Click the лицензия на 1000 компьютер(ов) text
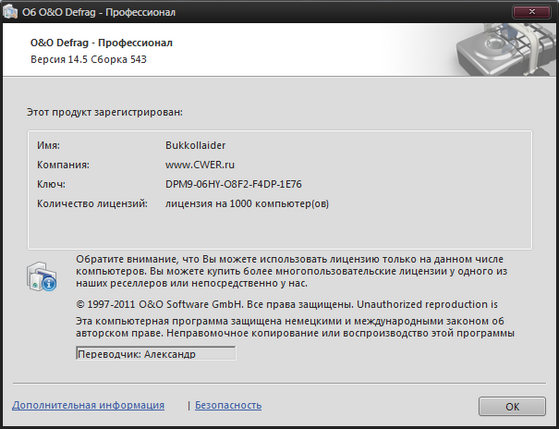The image size is (559, 429). click(x=247, y=204)
